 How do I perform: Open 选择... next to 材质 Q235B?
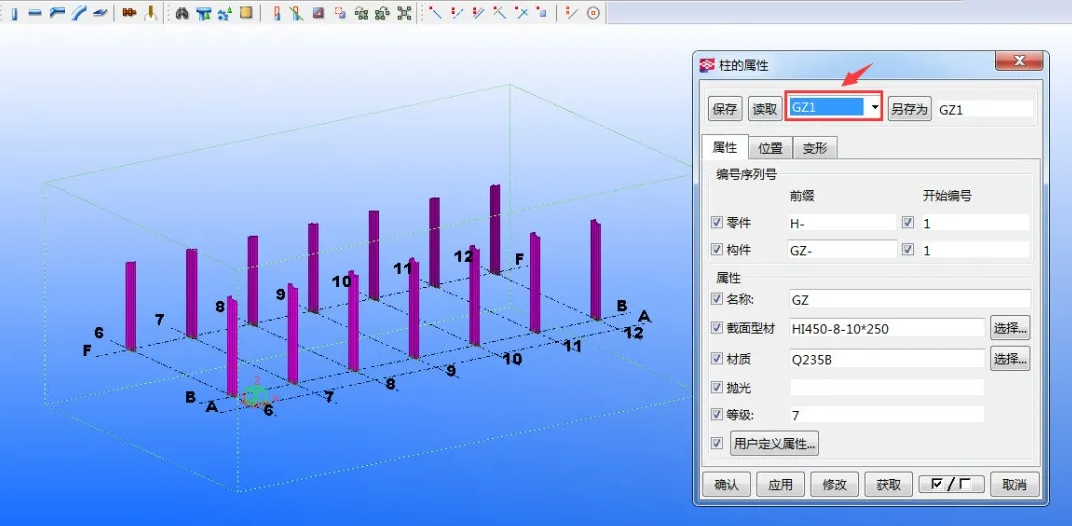[x=1010, y=358]
